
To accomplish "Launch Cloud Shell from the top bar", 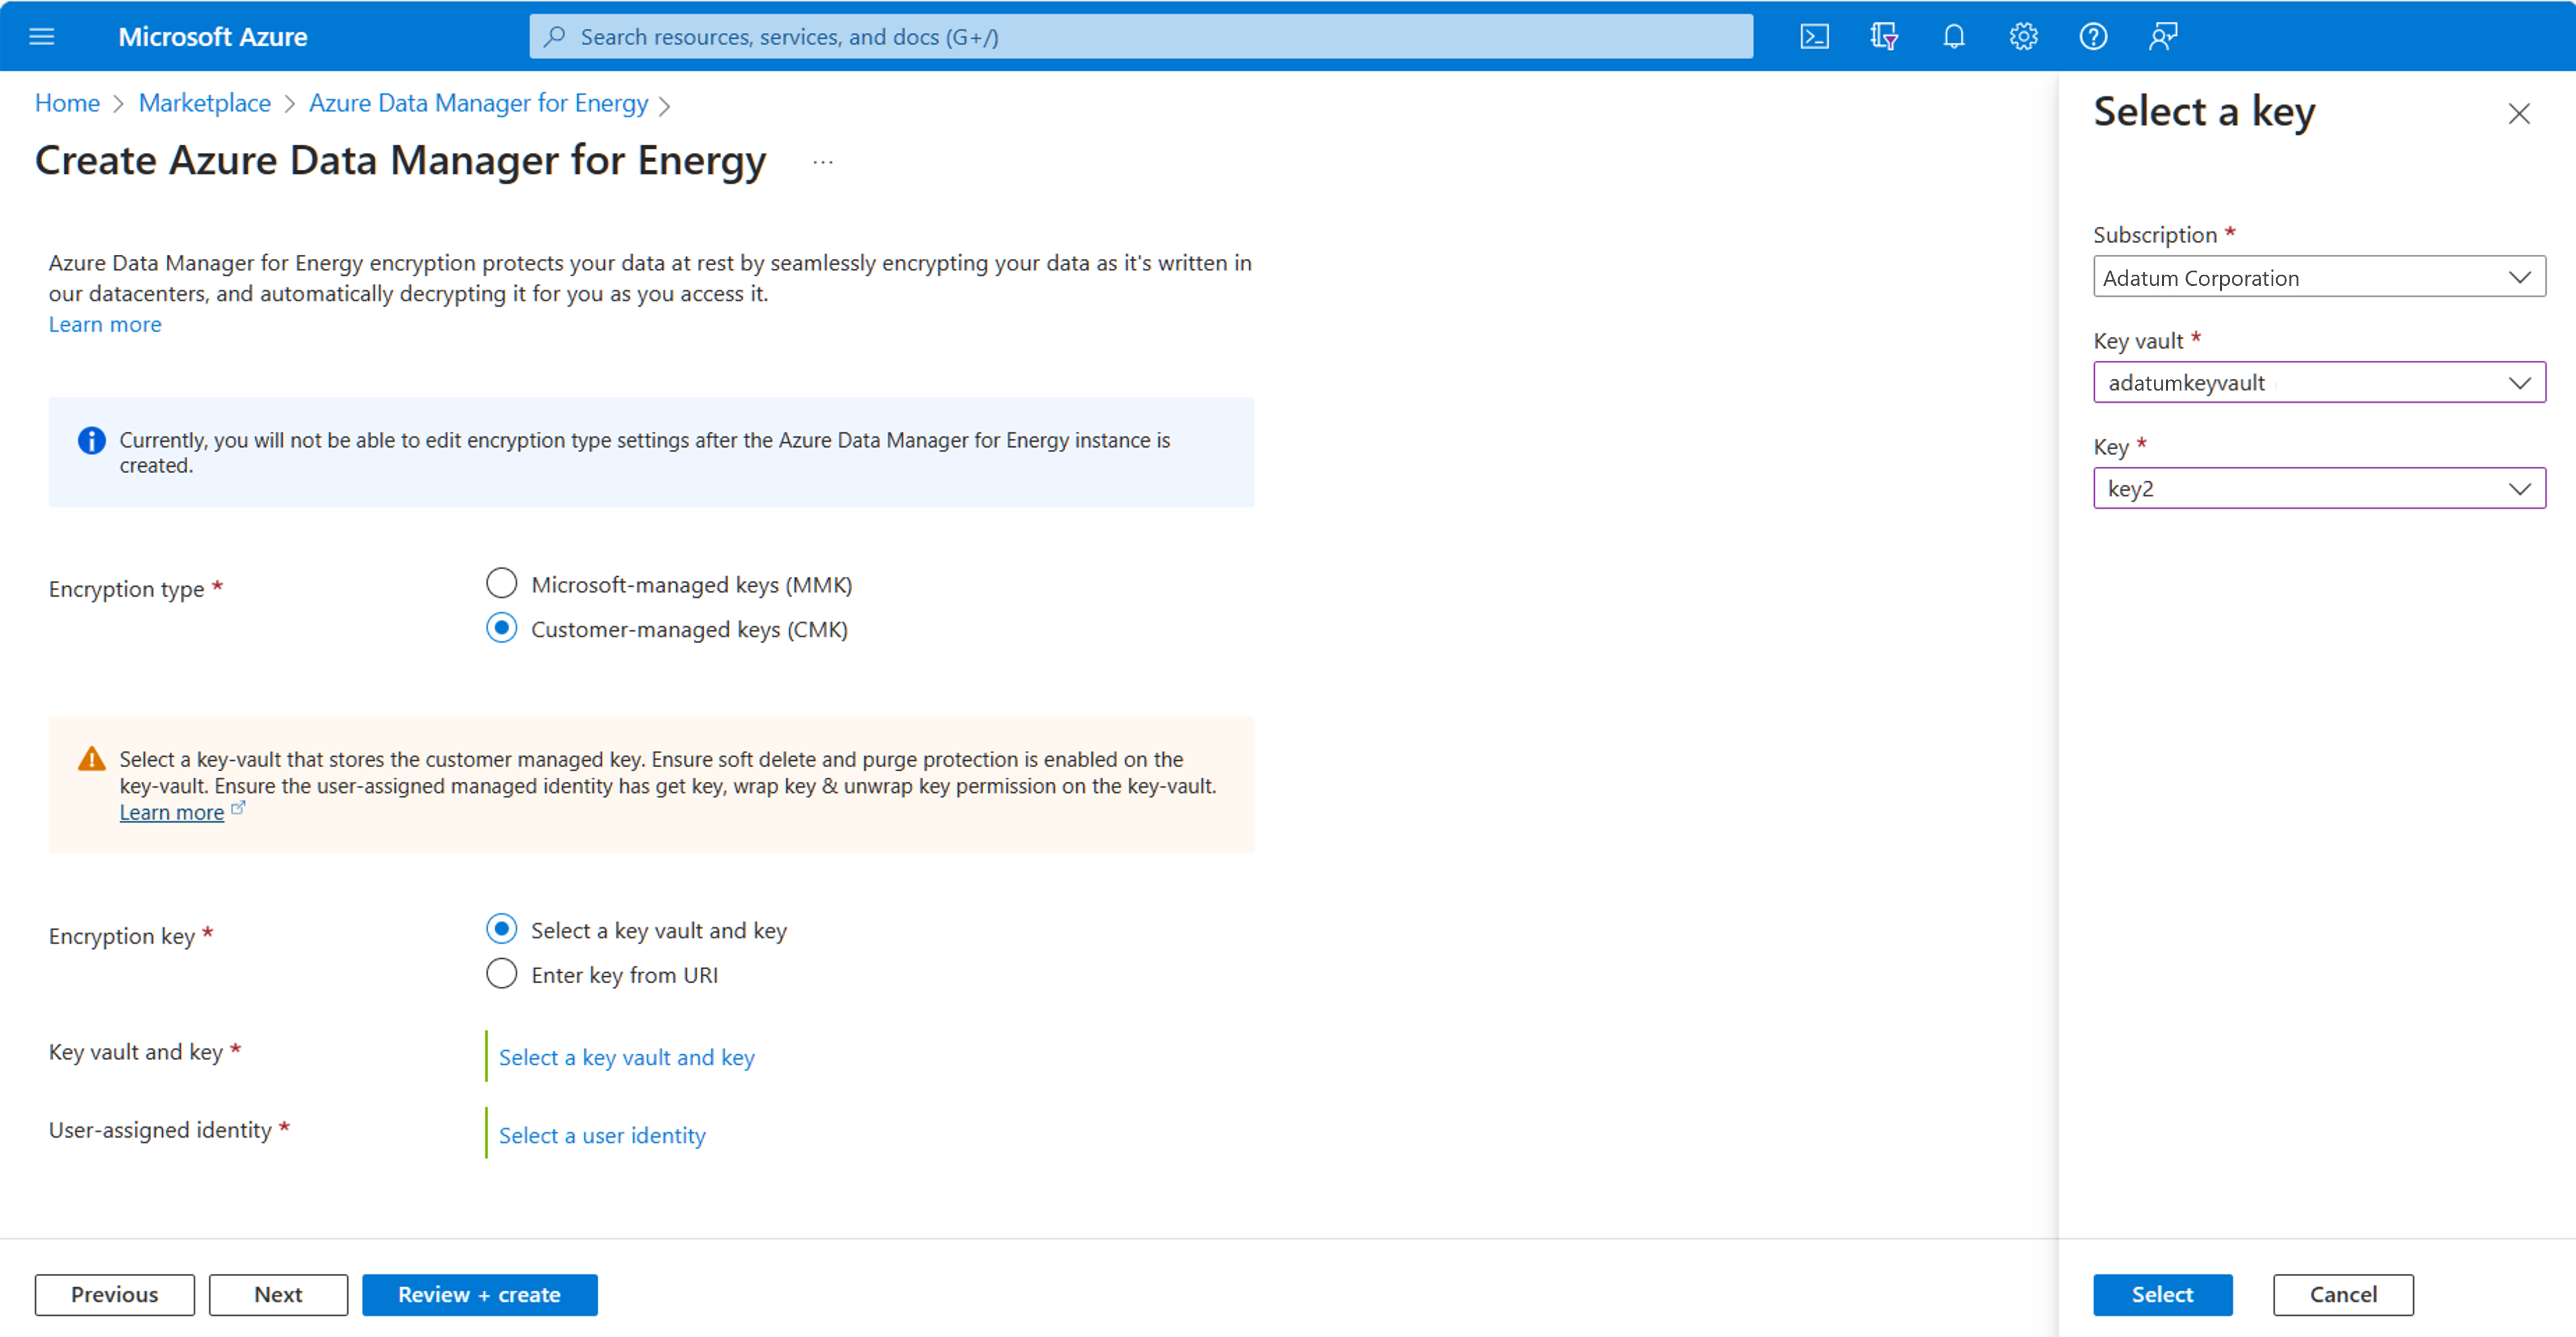I will tap(1814, 37).
